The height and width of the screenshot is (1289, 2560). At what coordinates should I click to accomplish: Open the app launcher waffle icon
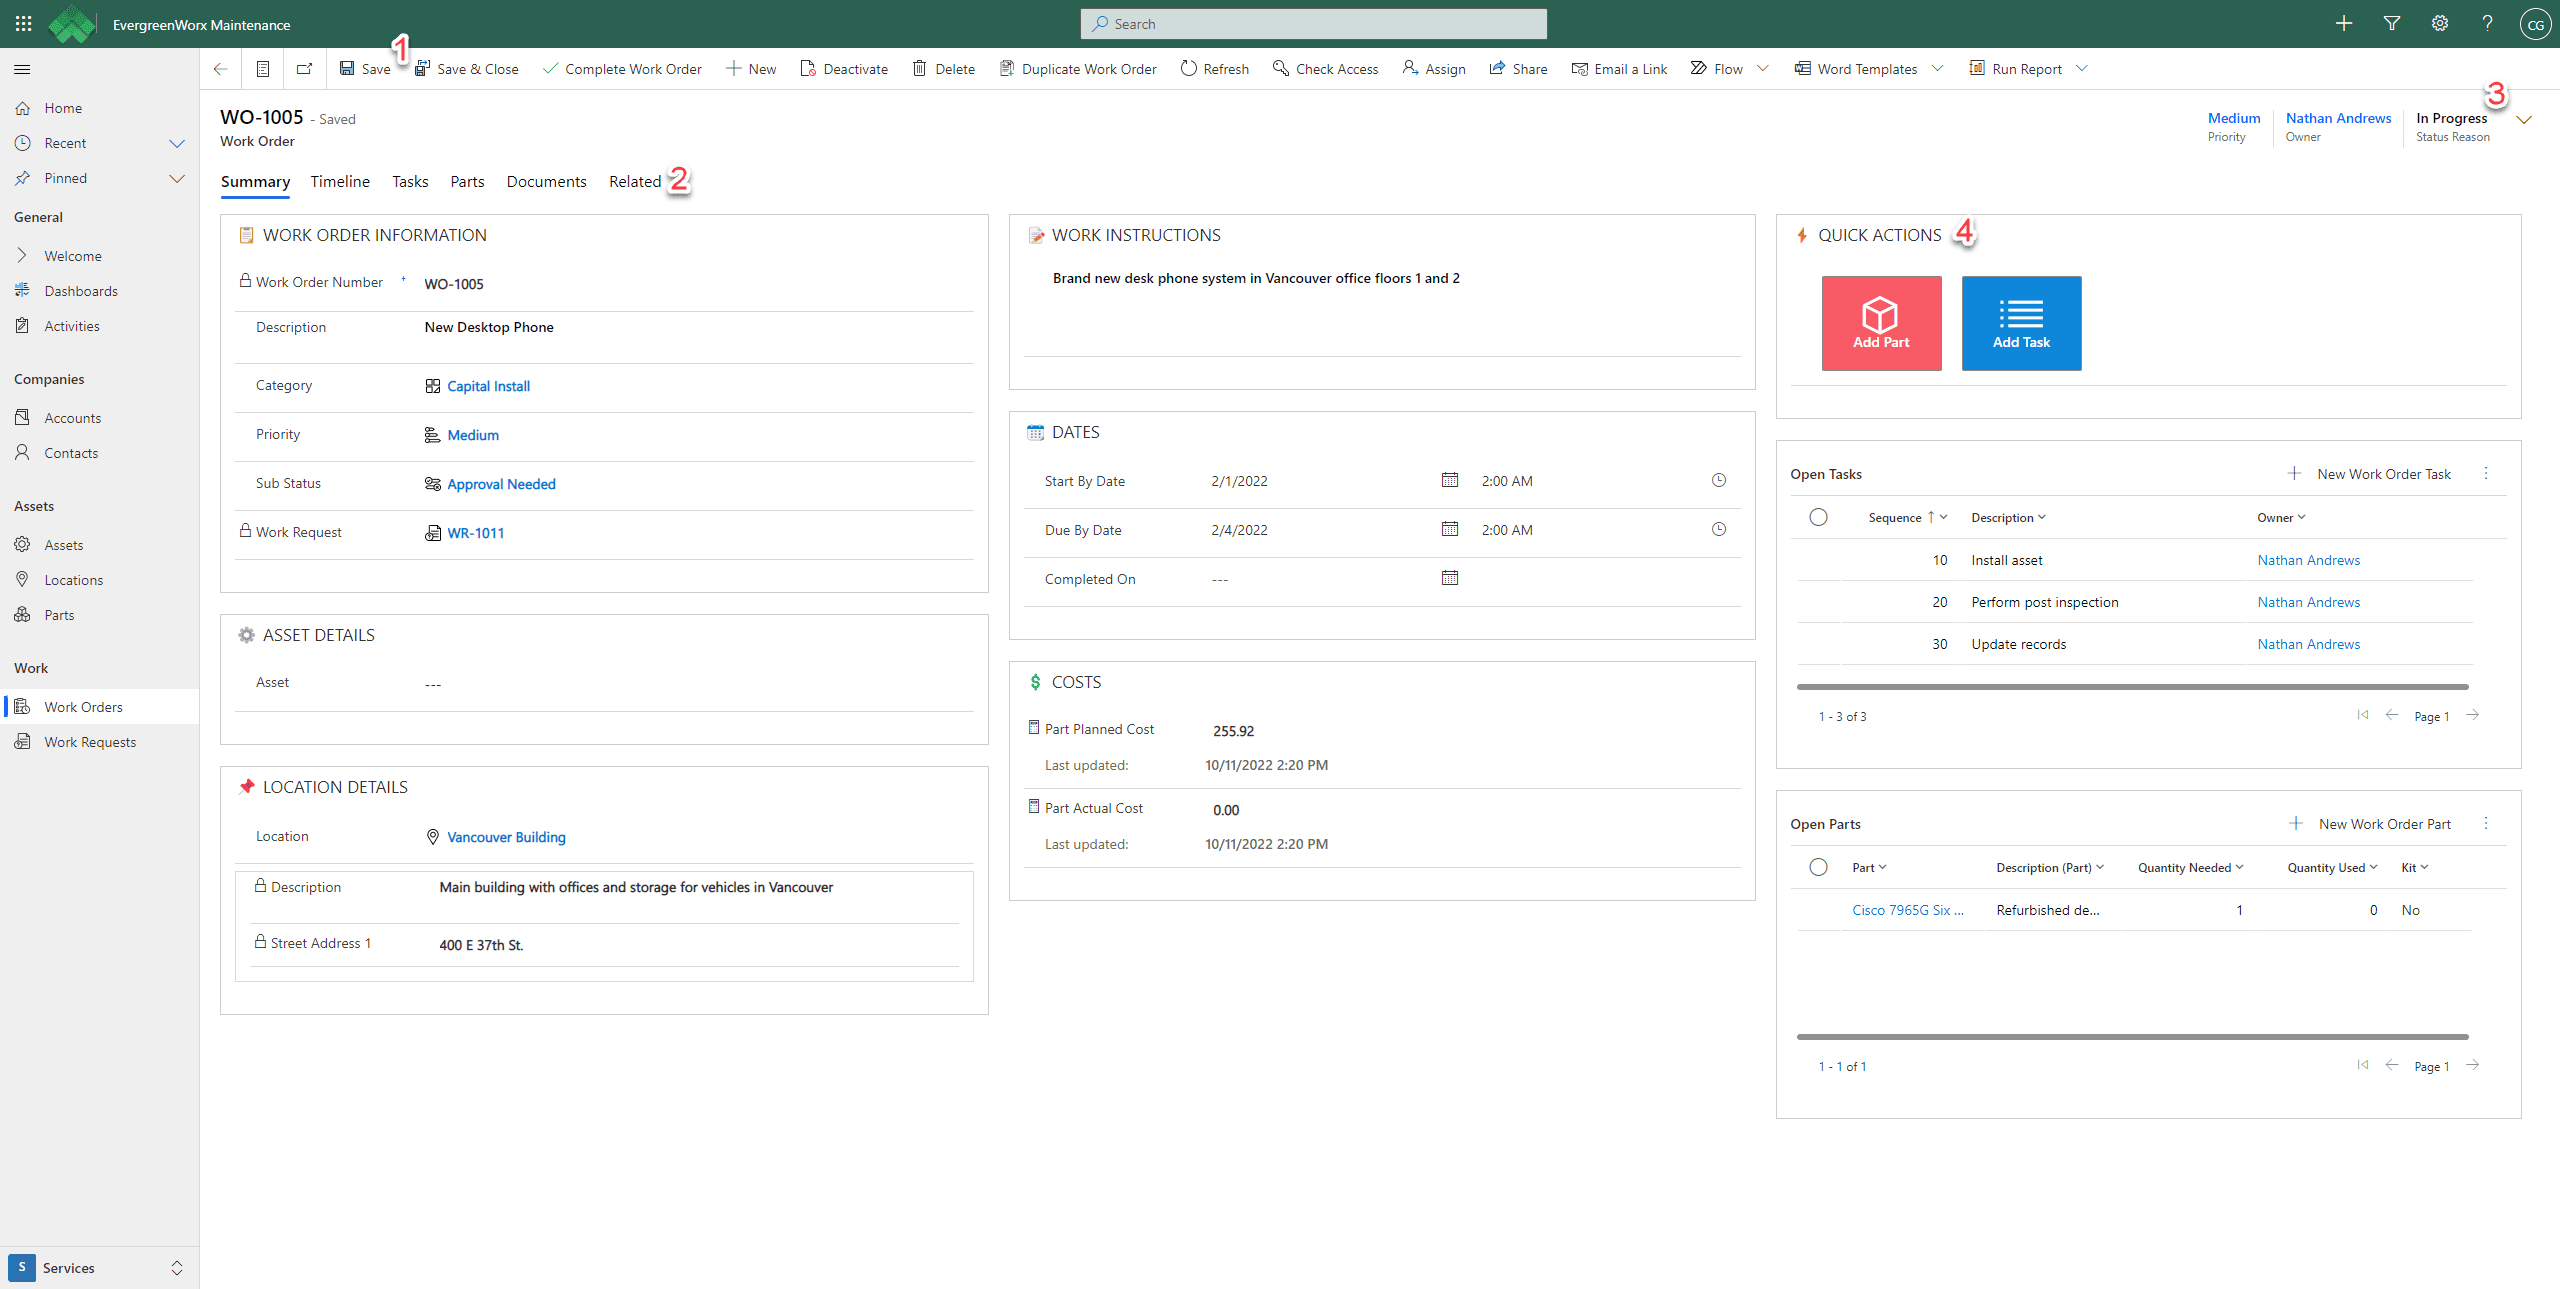coord(23,23)
